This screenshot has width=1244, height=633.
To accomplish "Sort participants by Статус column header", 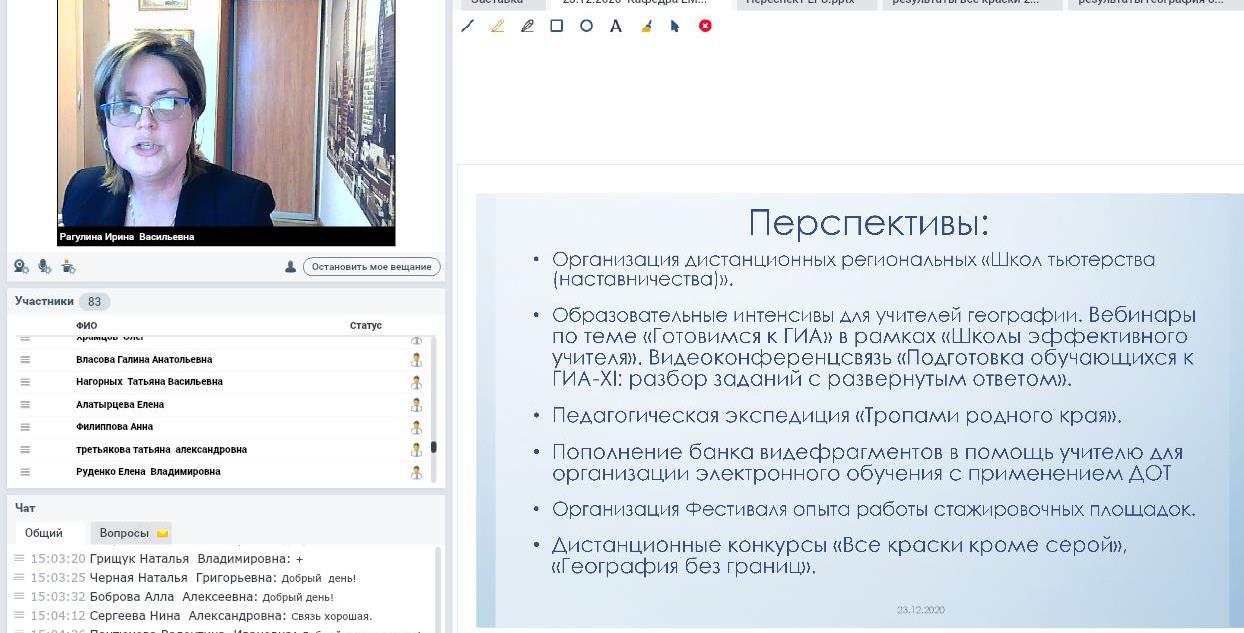I will (x=366, y=326).
